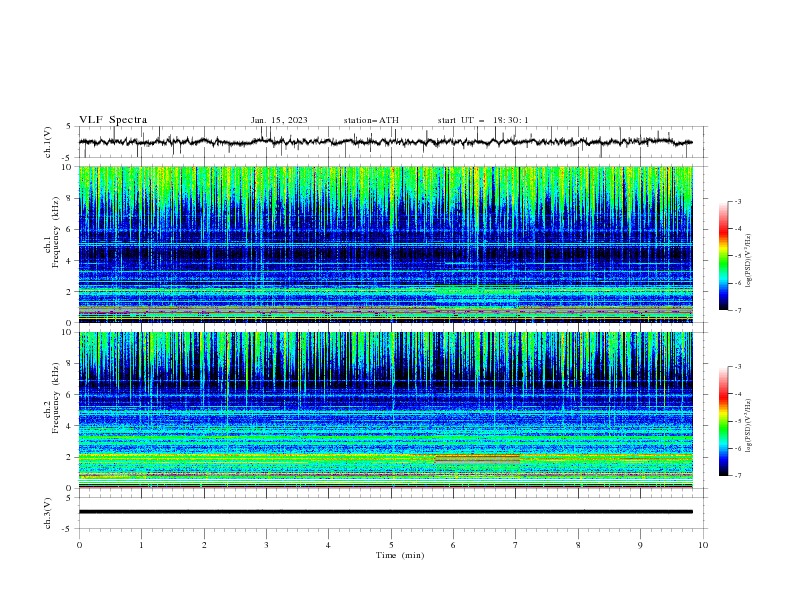This screenshot has height=612, width=792.
Task: Click the "station=ATH" label
Action: tap(371, 120)
